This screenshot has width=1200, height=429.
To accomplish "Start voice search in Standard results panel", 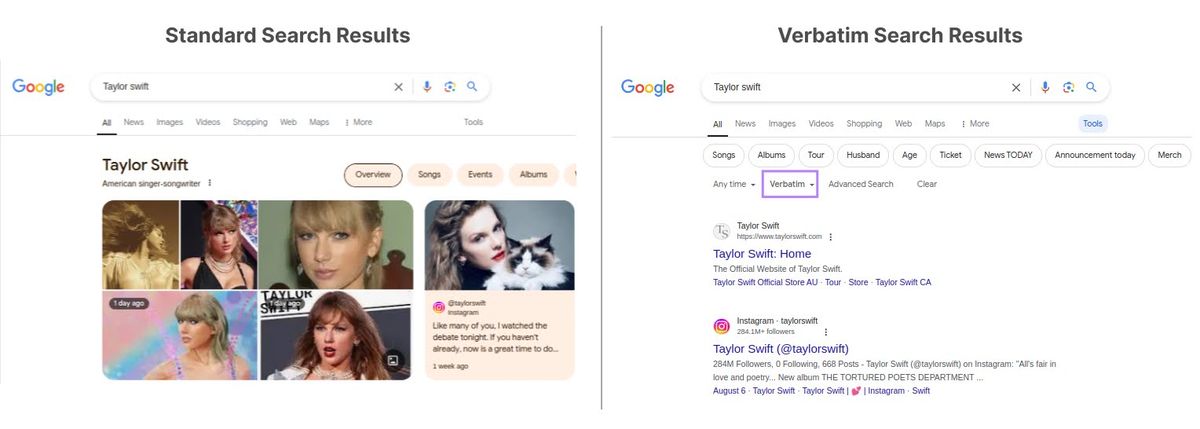I will 427,87.
